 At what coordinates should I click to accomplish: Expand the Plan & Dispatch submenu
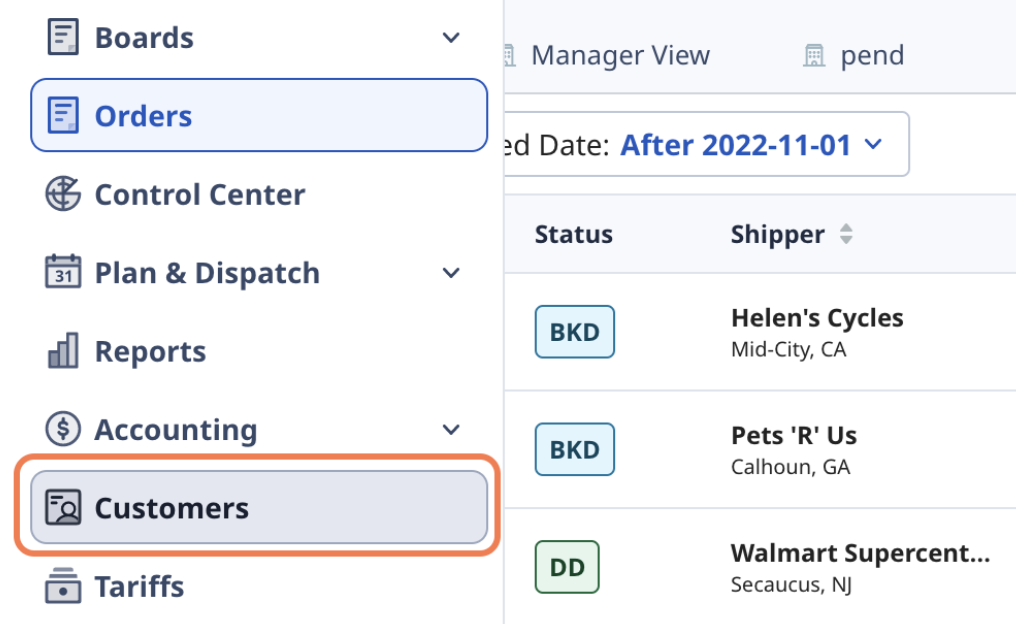(451, 272)
